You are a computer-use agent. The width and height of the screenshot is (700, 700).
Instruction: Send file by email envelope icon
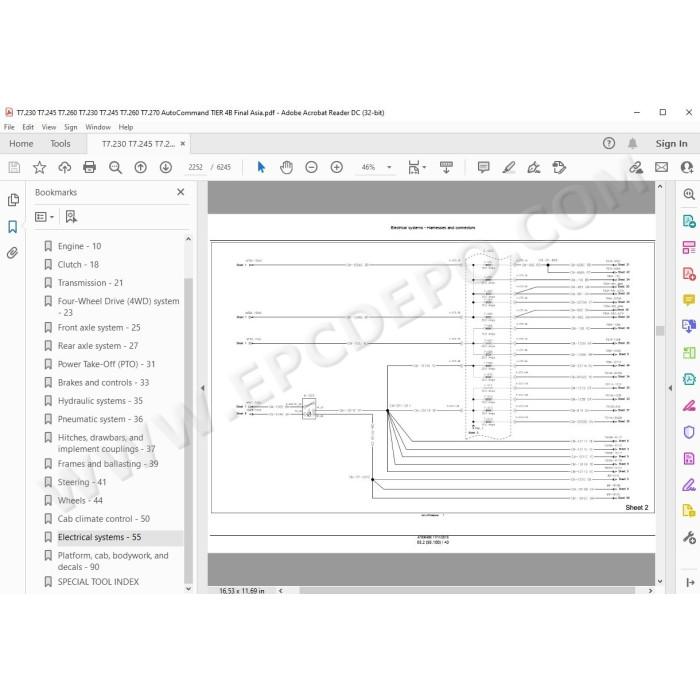(661, 167)
